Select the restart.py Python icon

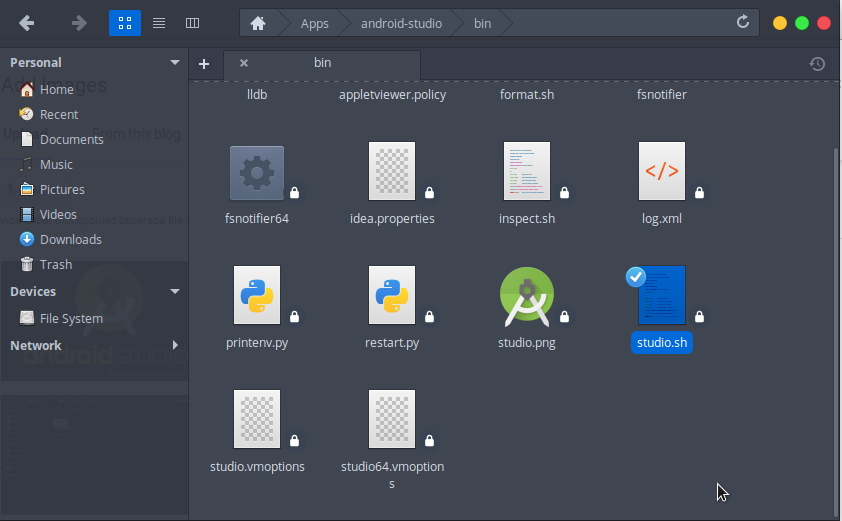click(392, 295)
